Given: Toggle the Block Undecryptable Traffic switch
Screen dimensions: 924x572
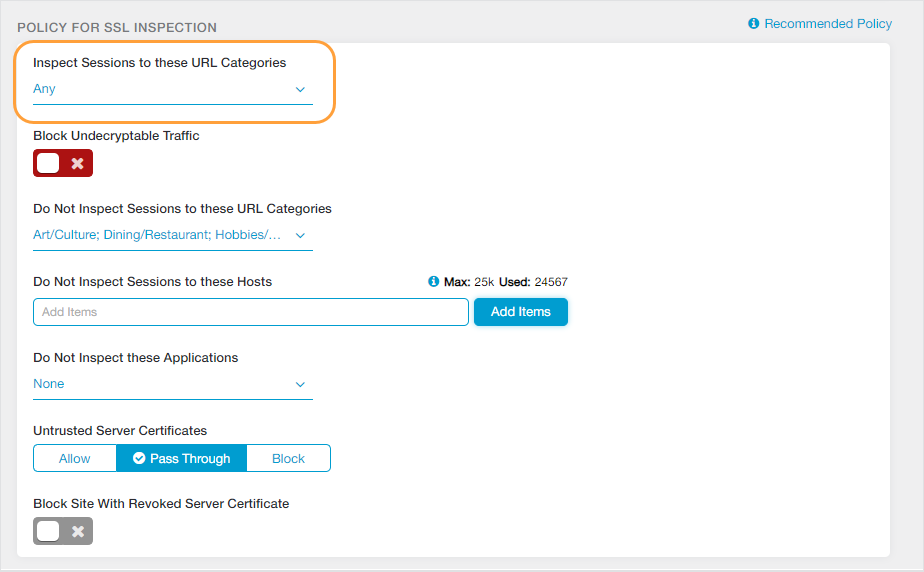Looking at the screenshot, I should (63, 163).
